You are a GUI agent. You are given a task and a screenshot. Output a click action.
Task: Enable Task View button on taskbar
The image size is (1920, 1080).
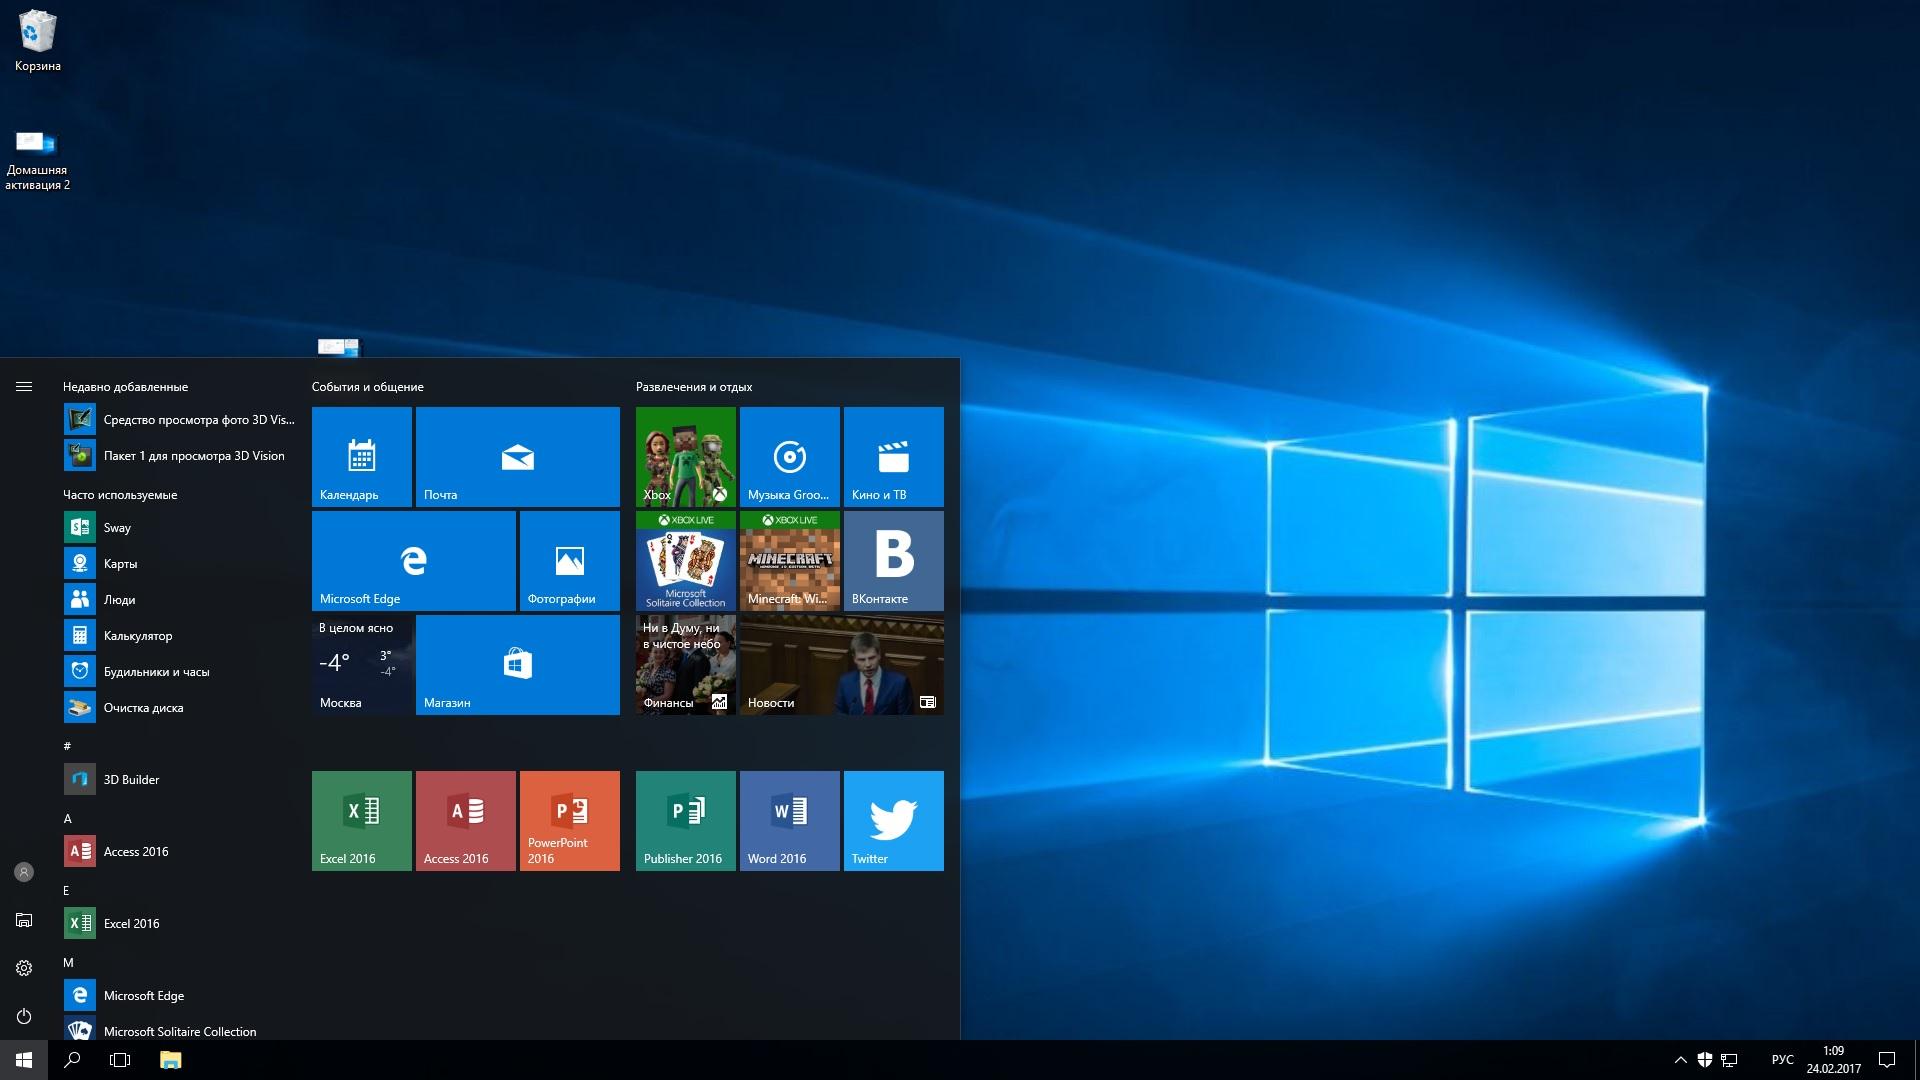pyautogui.click(x=120, y=1059)
